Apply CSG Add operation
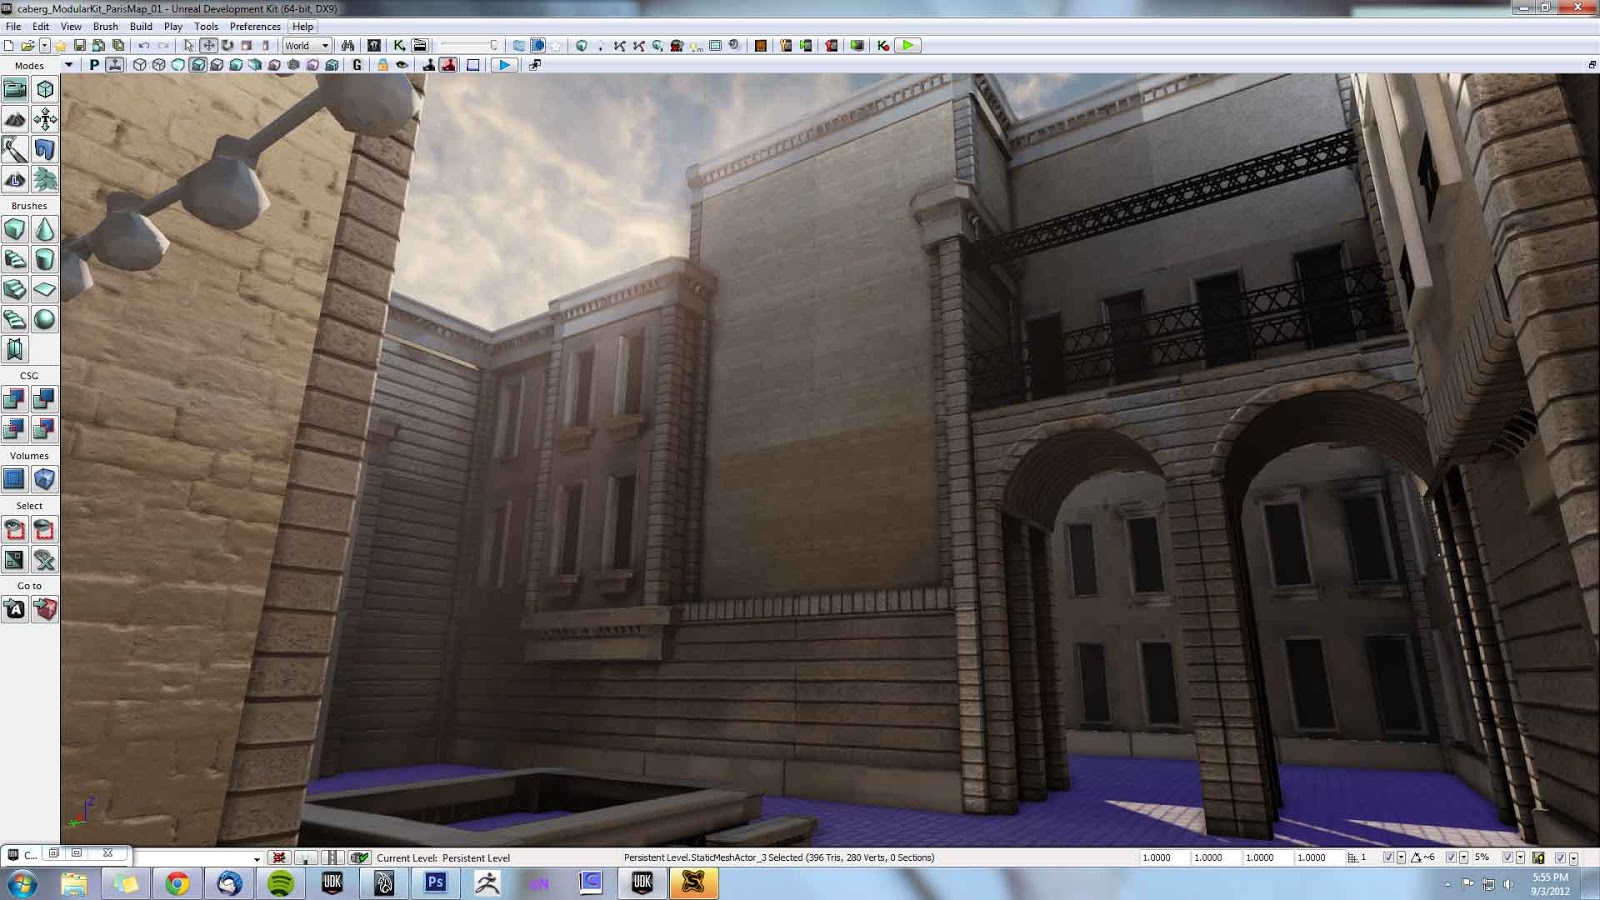 click(x=15, y=399)
